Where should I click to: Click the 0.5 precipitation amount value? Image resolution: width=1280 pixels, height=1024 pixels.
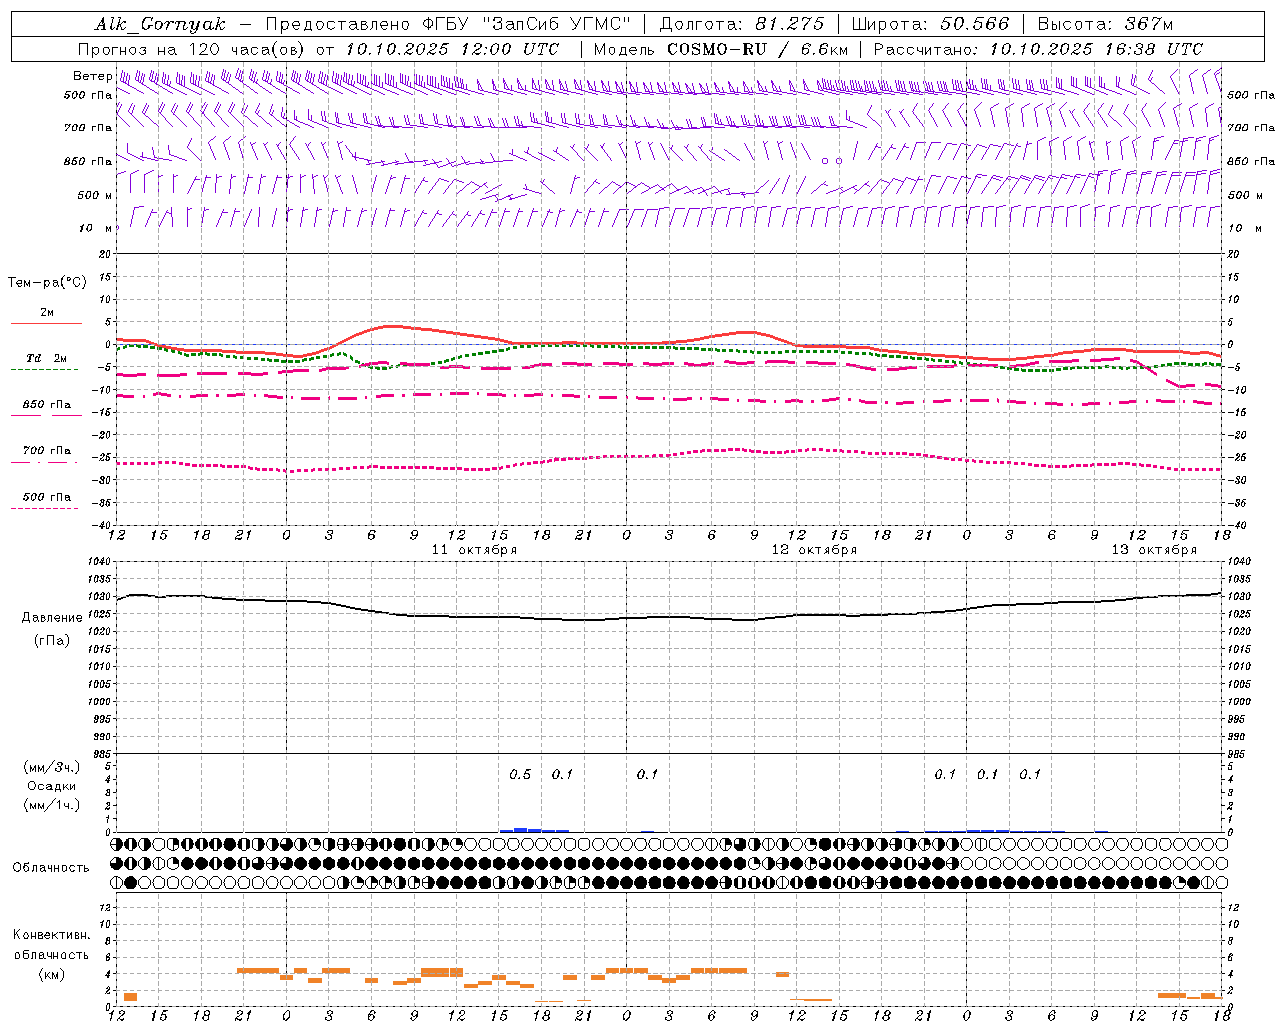click(520, 774)
